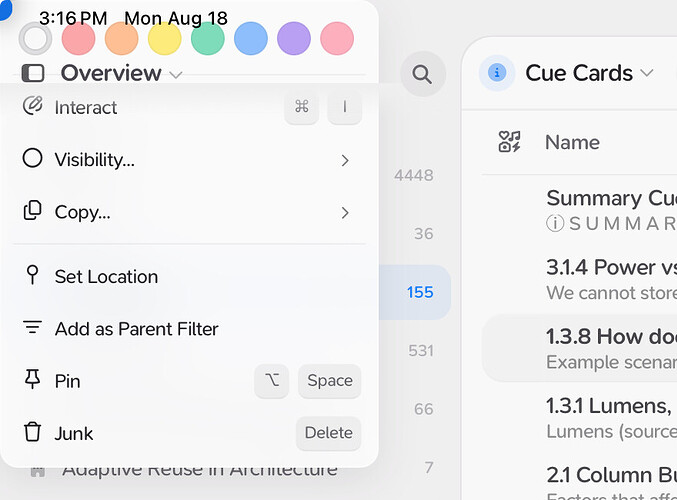Choose Junk from the context menu
677x500 pixels.
click(74, 433)
